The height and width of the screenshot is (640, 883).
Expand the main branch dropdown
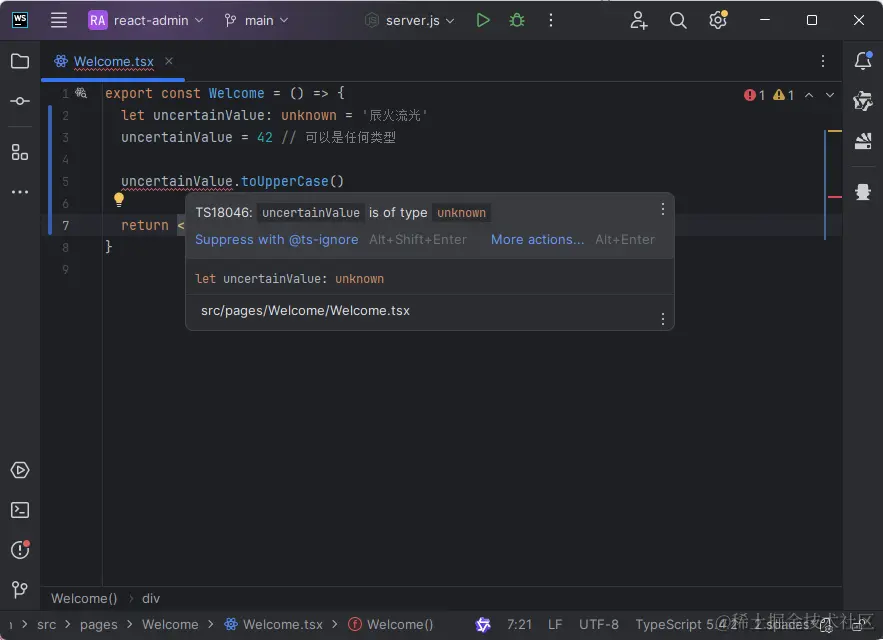pos(257,20)
